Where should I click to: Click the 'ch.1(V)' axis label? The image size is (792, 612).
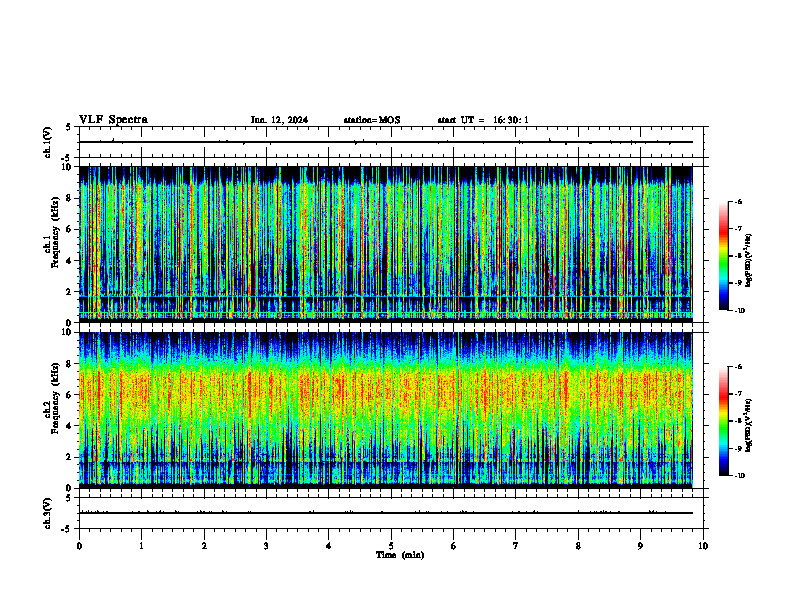(48, 142)
